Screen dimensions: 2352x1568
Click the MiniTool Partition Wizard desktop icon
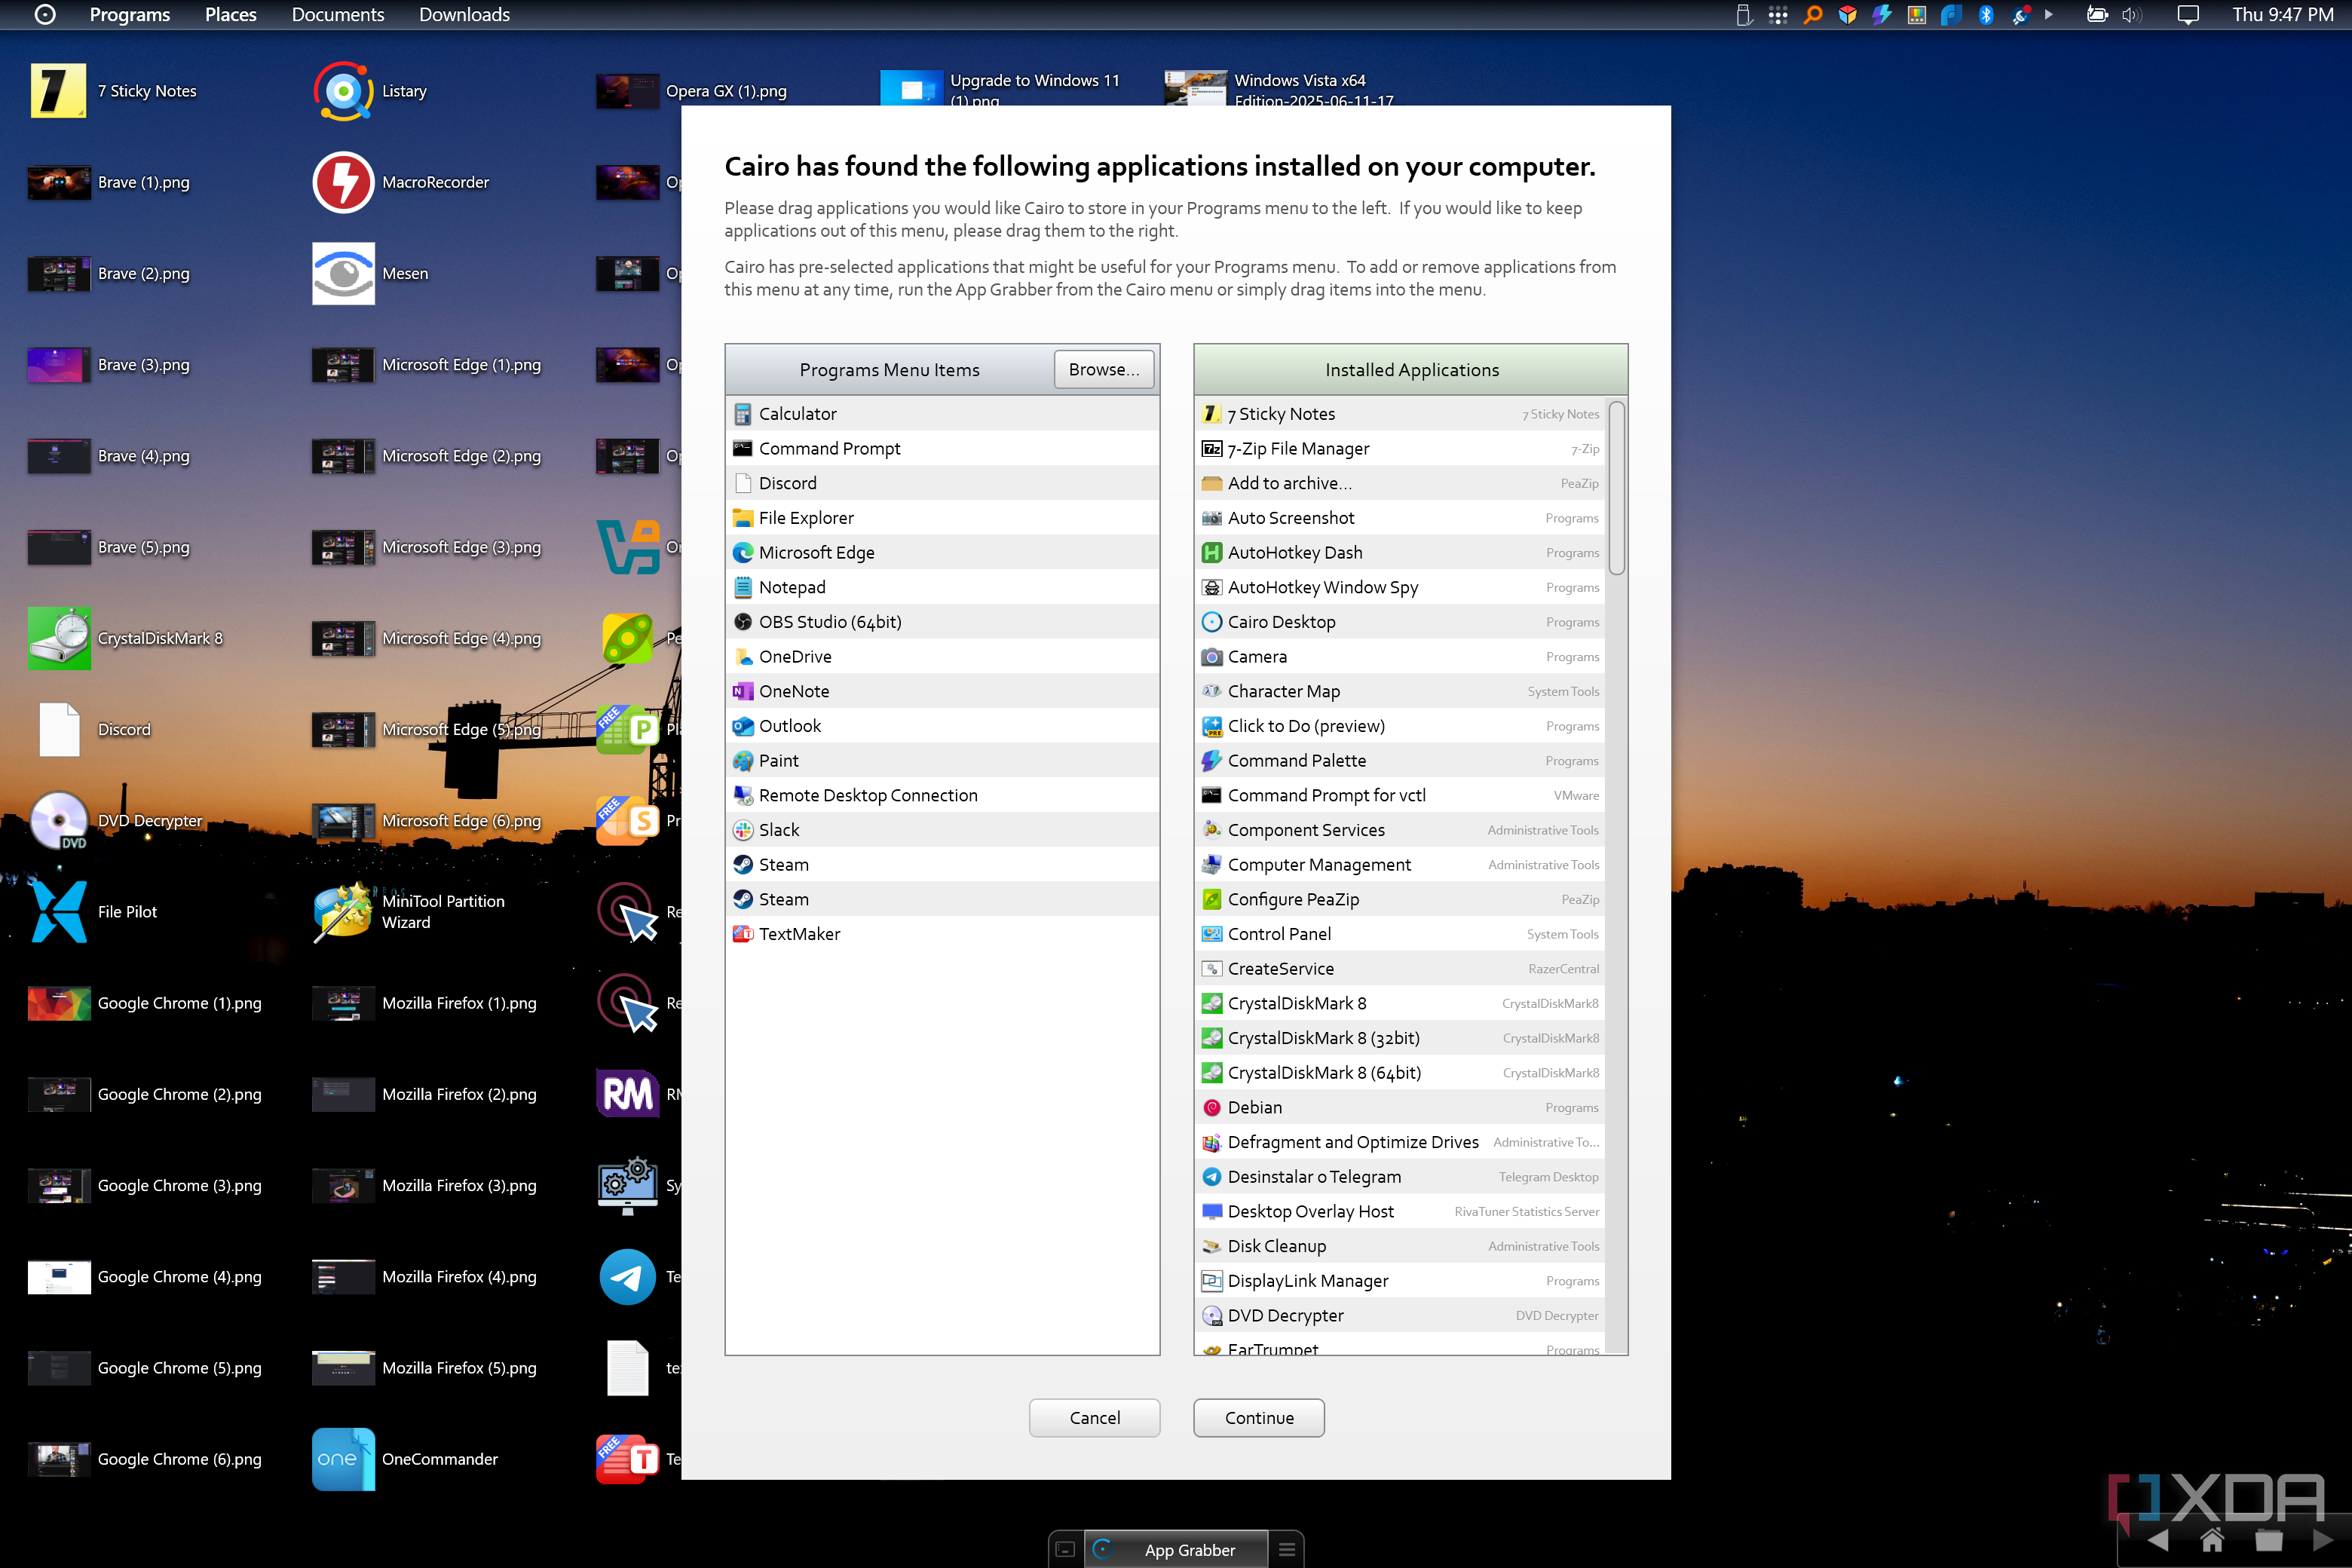click(343, 911)
